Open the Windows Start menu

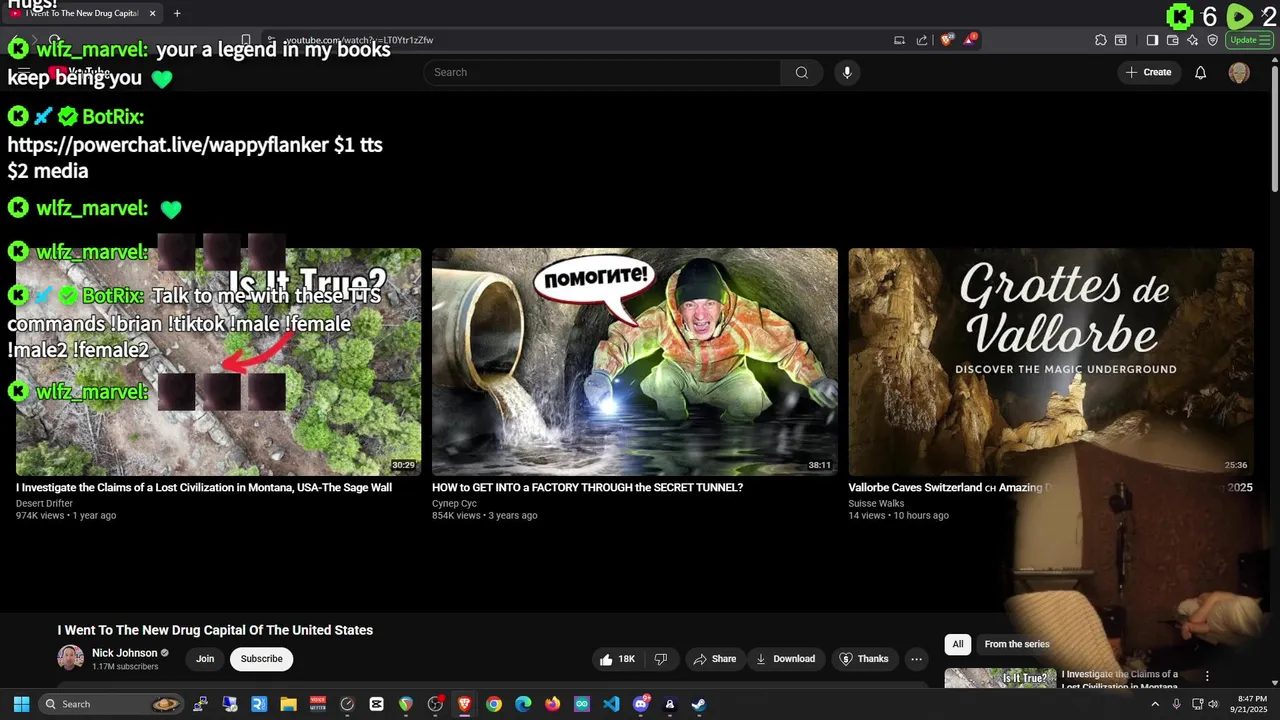pyautogui.click(x=21, y=704)
